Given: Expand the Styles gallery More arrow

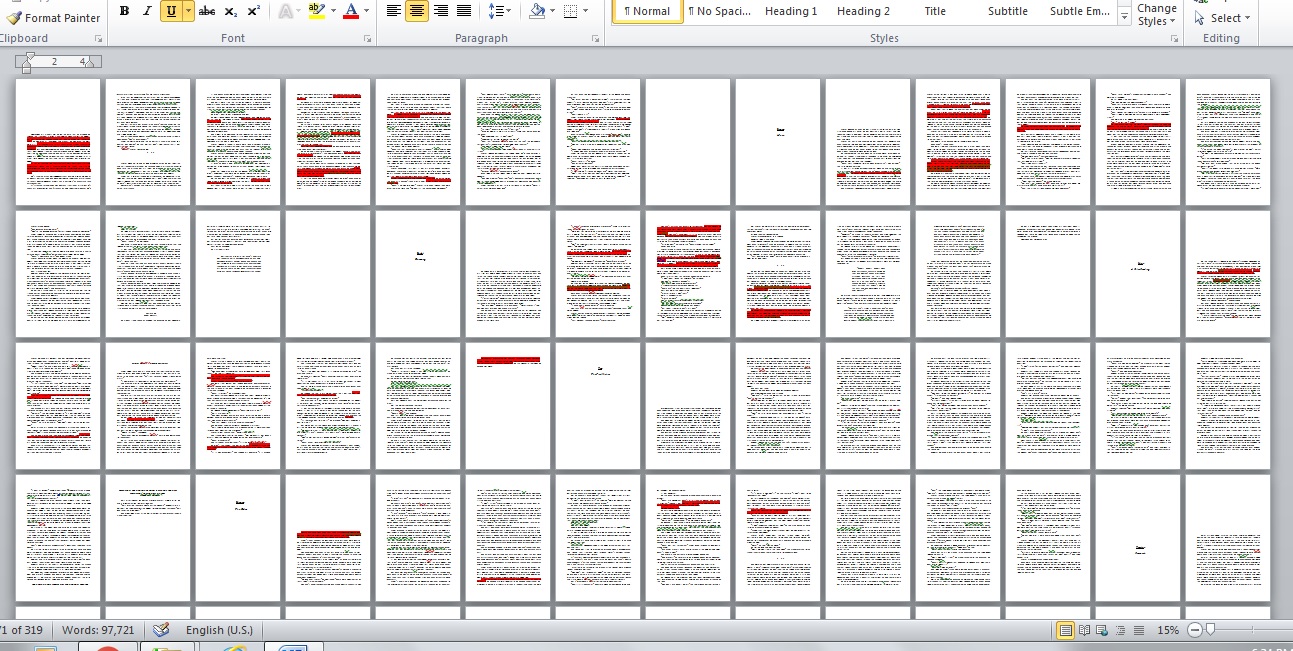Looking at the screenshot, I should tap(1124, 18).
